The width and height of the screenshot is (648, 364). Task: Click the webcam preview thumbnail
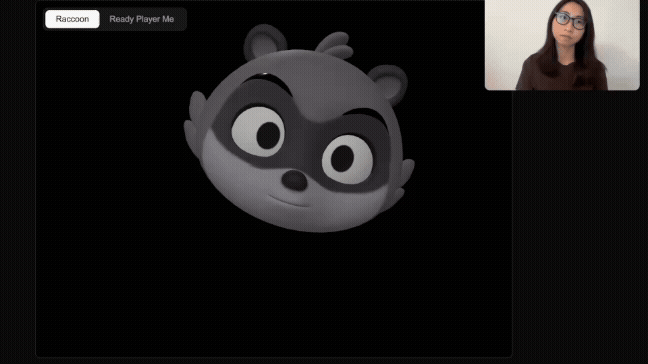point(562,45)
